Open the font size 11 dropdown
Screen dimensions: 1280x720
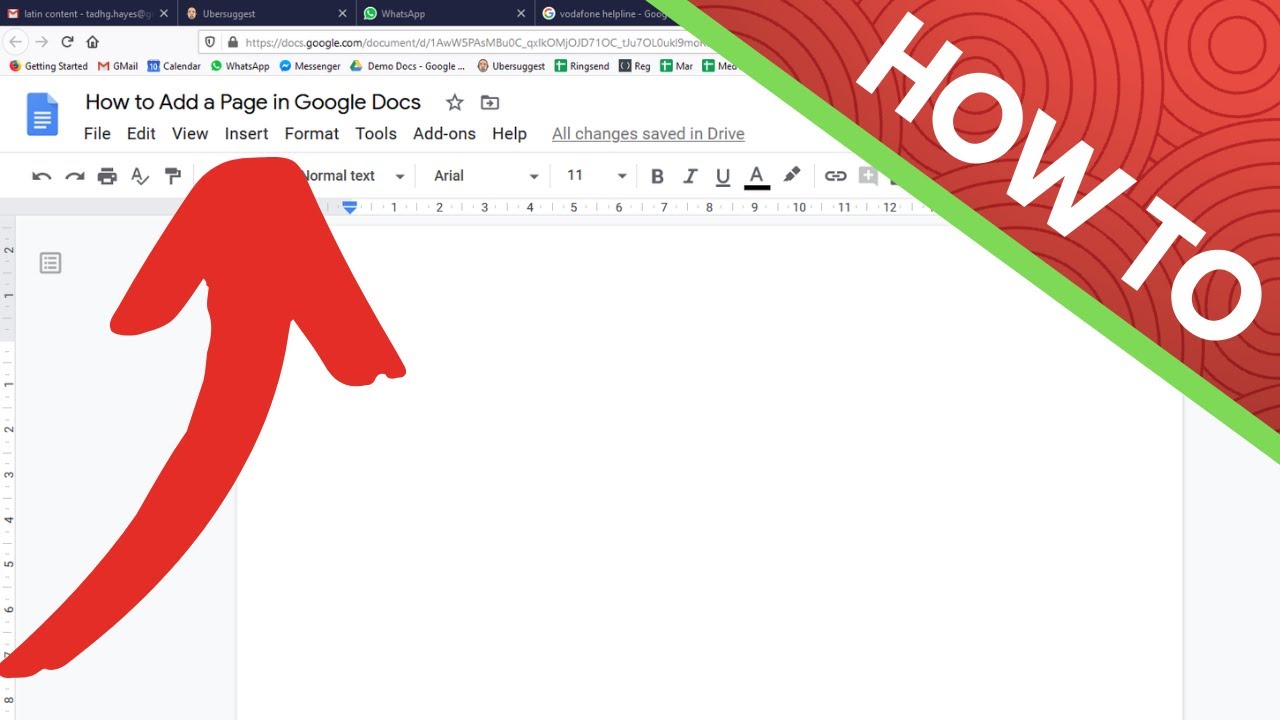pos(596,176)
